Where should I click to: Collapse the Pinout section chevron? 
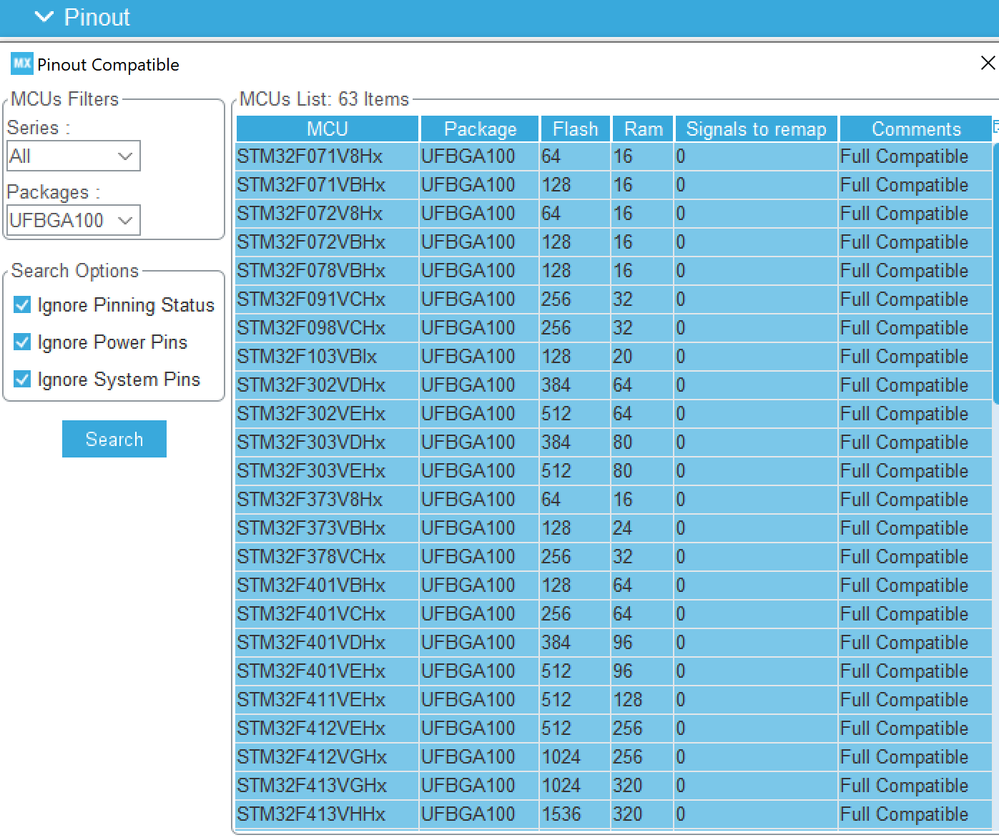tap(44, 17)
